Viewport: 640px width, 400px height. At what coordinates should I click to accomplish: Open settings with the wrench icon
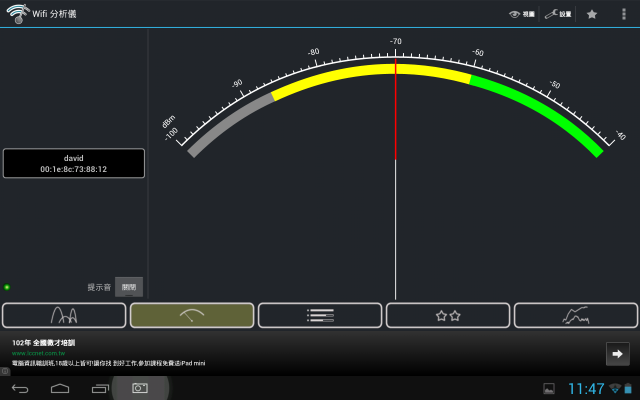tap(558, 14)
